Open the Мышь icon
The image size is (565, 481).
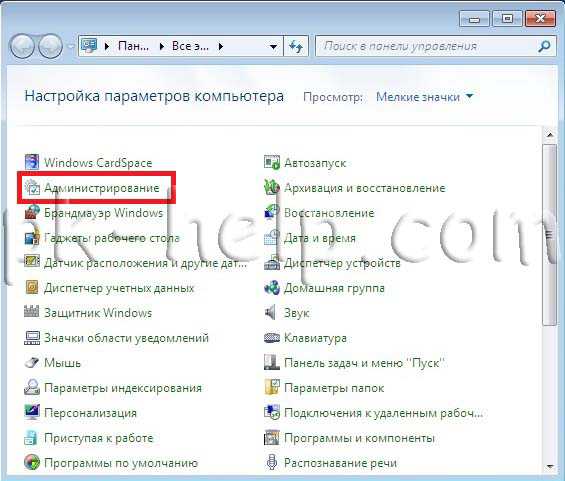(x=32, y=362)
